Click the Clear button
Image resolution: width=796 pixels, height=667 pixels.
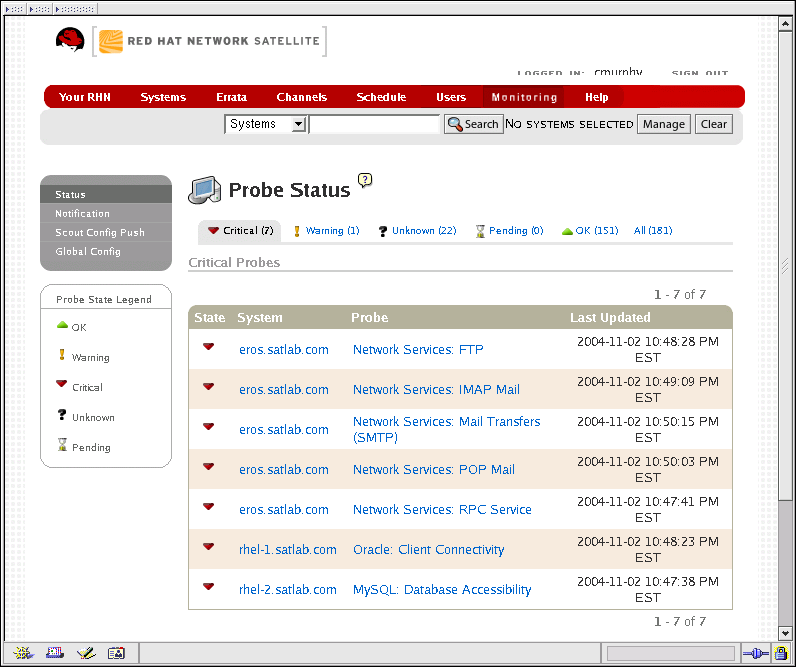pos(713,124)
